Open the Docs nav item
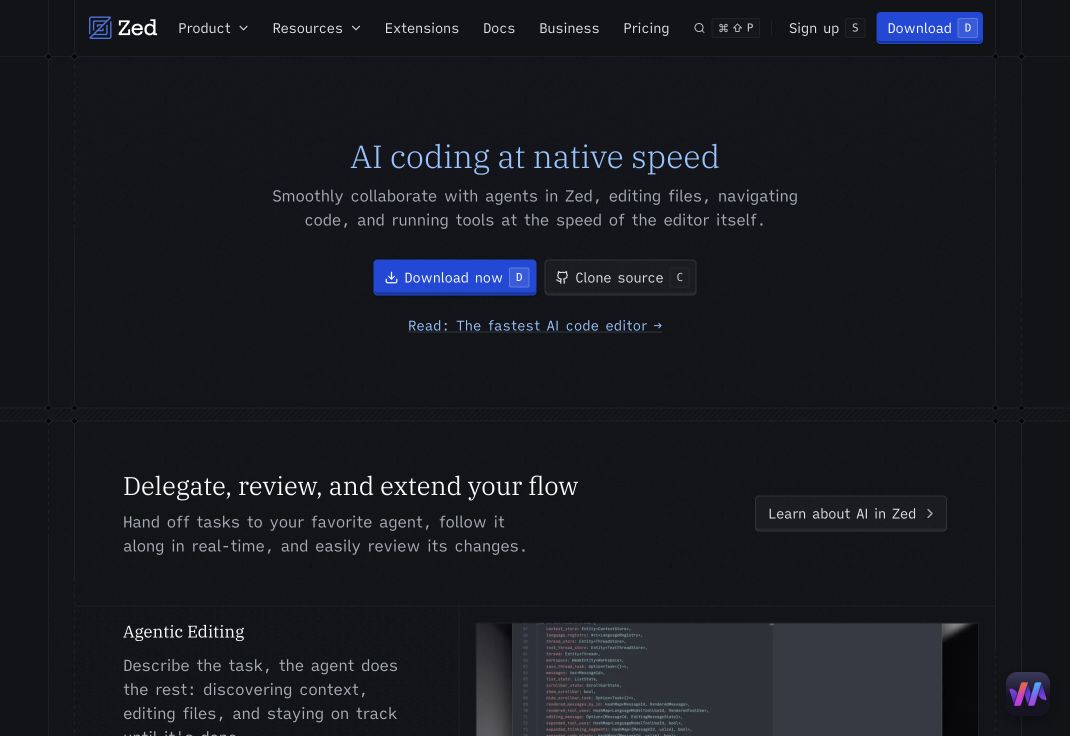This screenshot has height=736, width=1070. tap(499, 28)
